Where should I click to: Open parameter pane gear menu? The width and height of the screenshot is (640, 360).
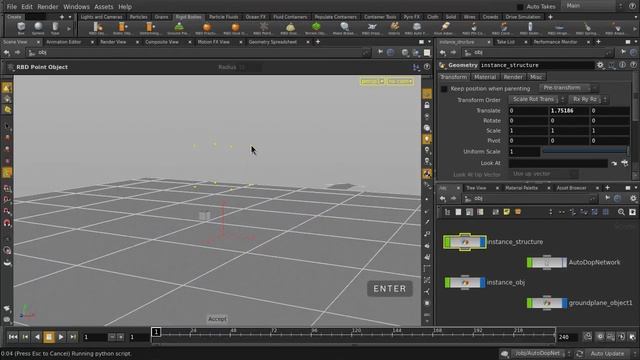600,65
